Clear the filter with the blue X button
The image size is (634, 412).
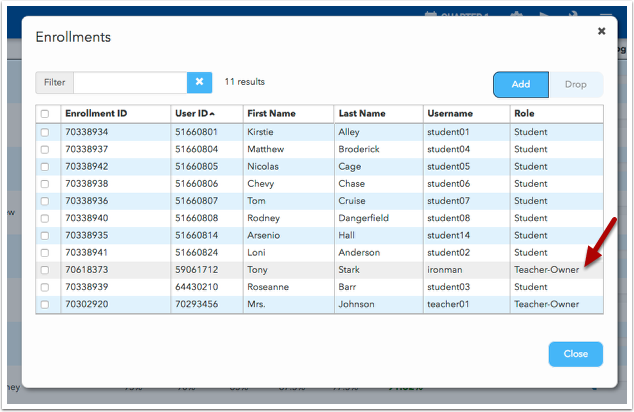click(199, 82)
